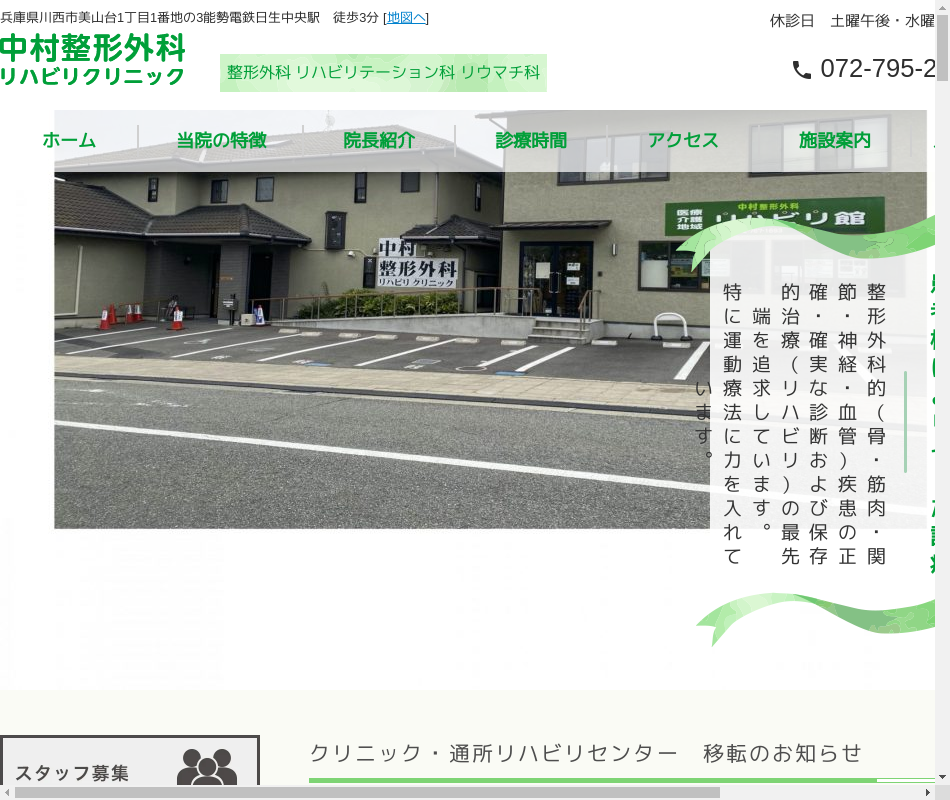Open the 施設案内 menu item
The image size is (950, 800).
835,140
